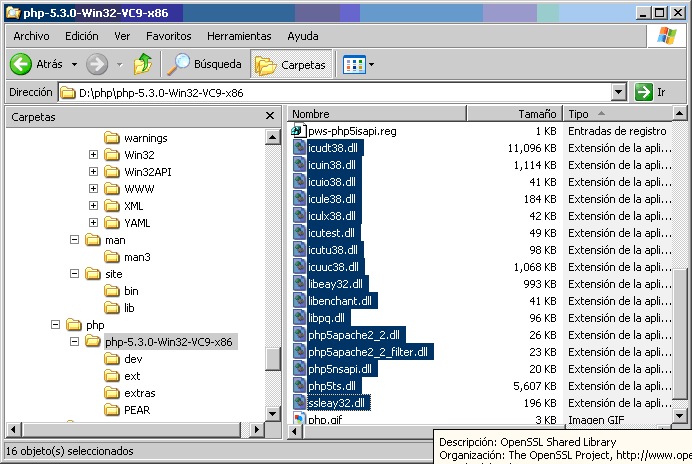The width and height of the screenshot is (692, 464).
Task: Click file list scrollbar up arrow
Action: (680, 114)
